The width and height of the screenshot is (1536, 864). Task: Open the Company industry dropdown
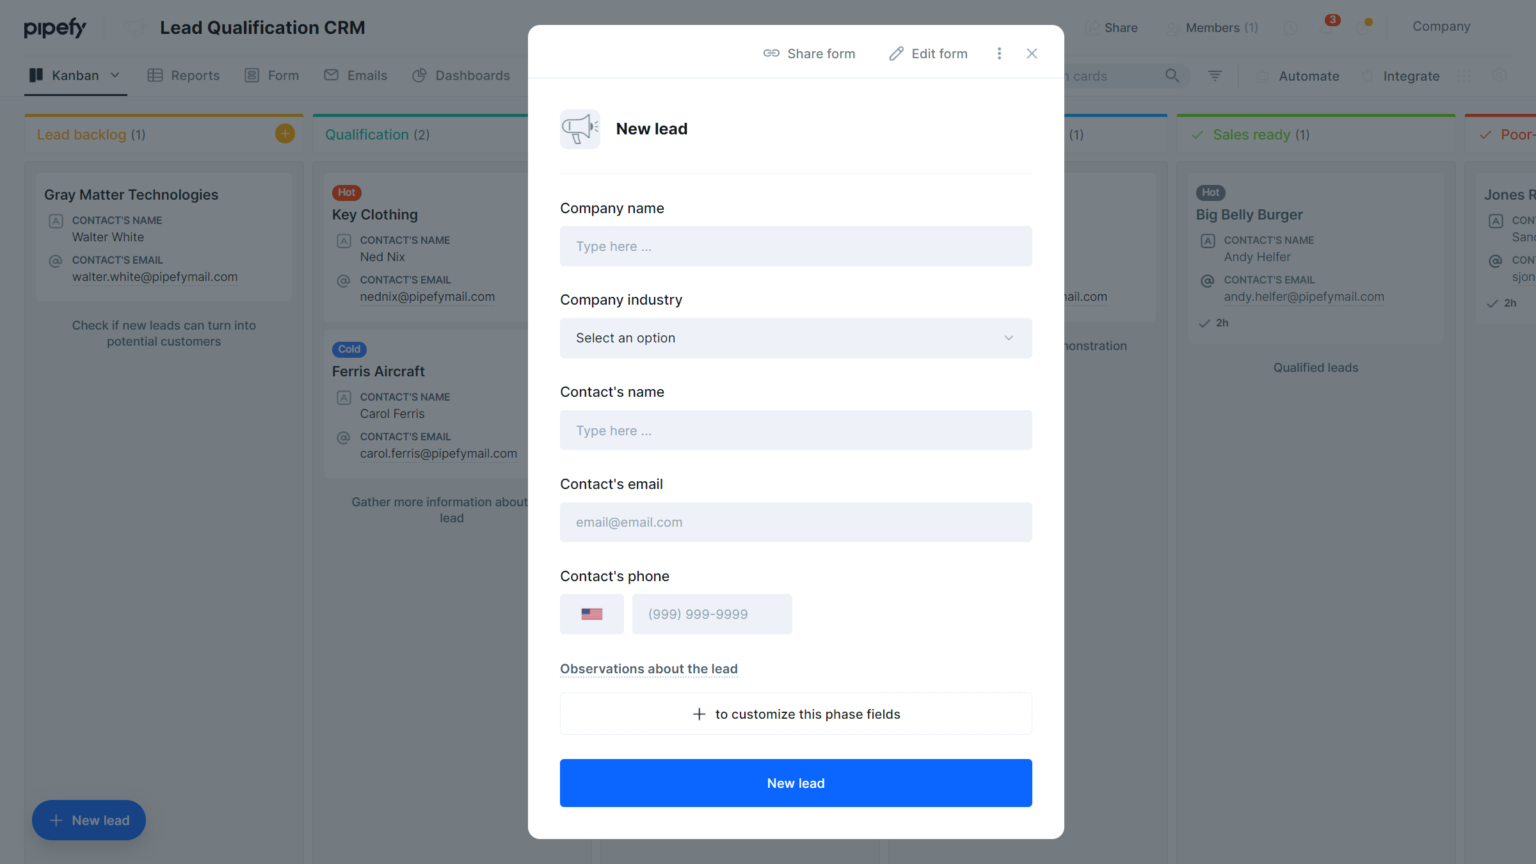[795, 338]
